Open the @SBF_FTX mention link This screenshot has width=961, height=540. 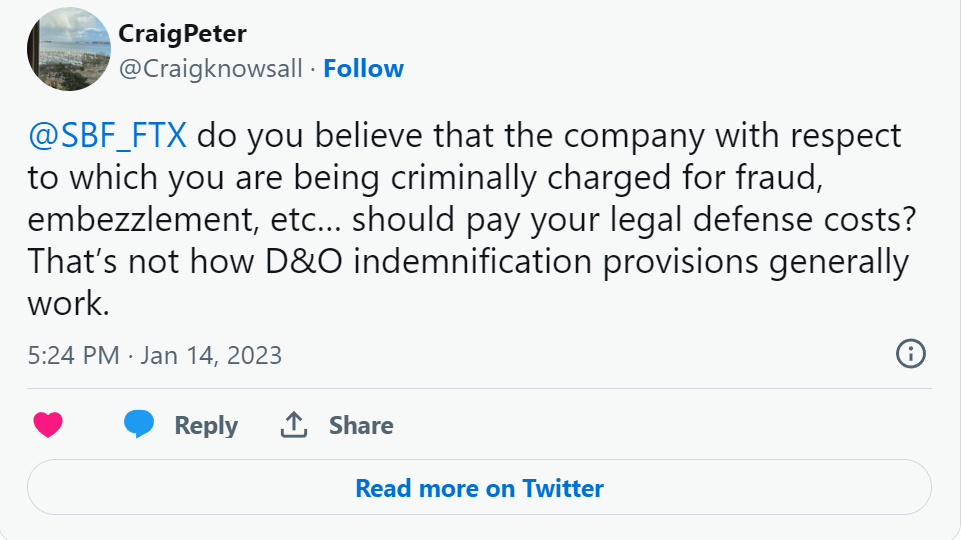(108, 135)
